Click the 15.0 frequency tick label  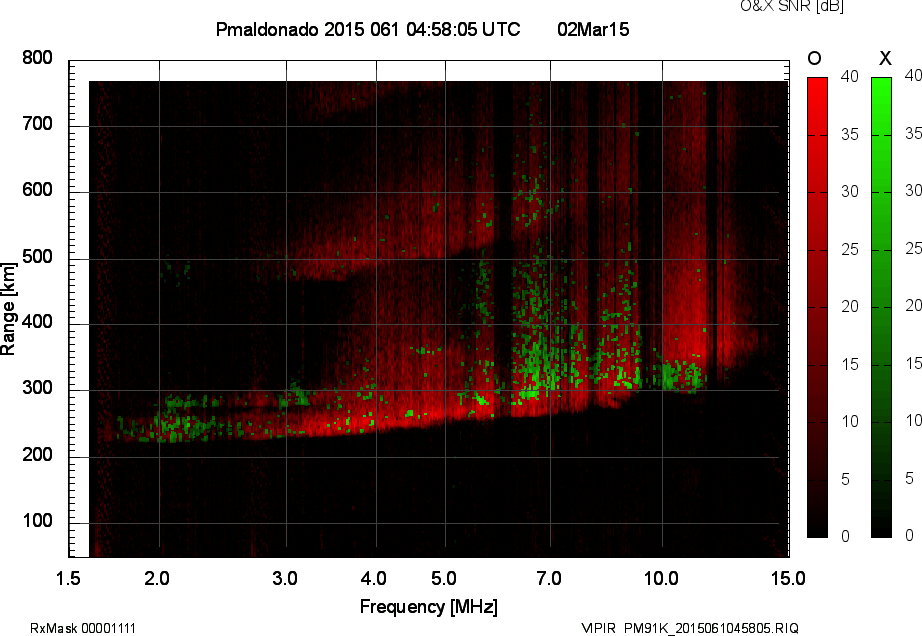click(788, 578)
